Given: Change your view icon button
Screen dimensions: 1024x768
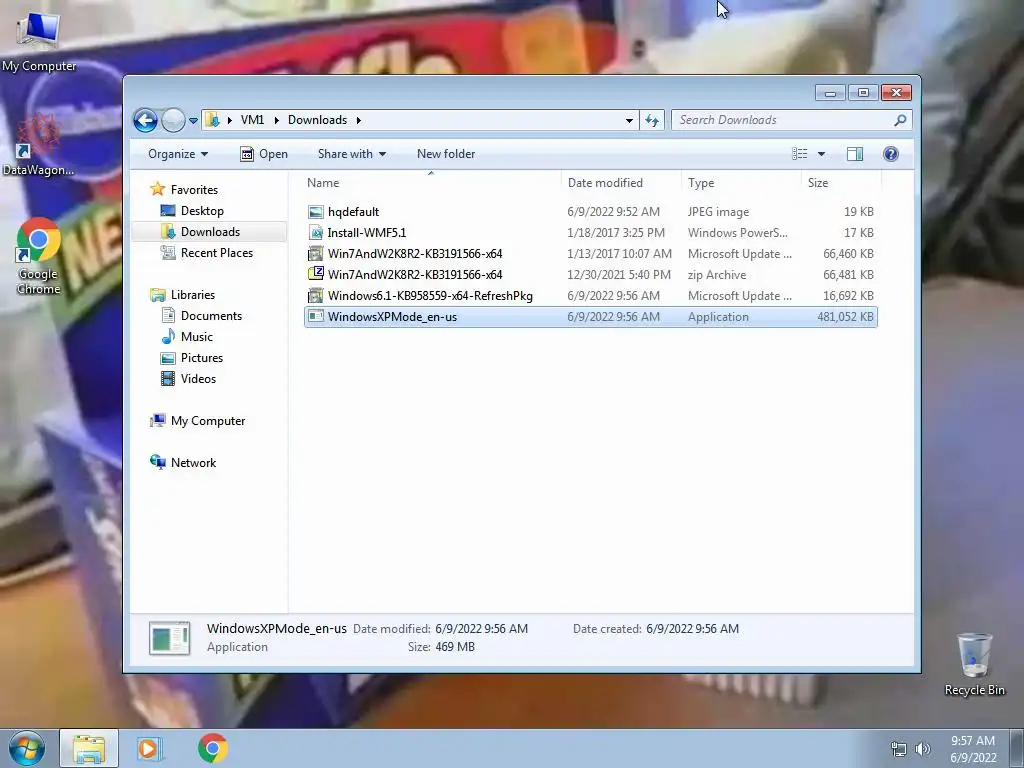Looking at the screenshot, I should click(x=800, y=154).
